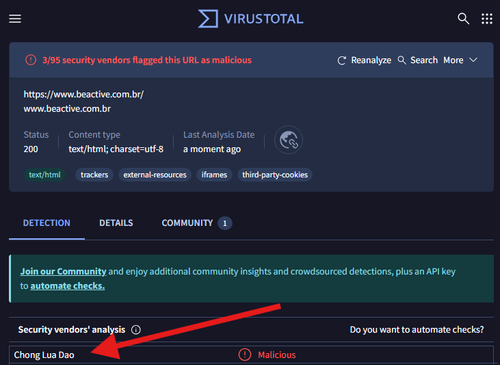
Task: Switch to the Detection tab
Action: tap(47, 223)
